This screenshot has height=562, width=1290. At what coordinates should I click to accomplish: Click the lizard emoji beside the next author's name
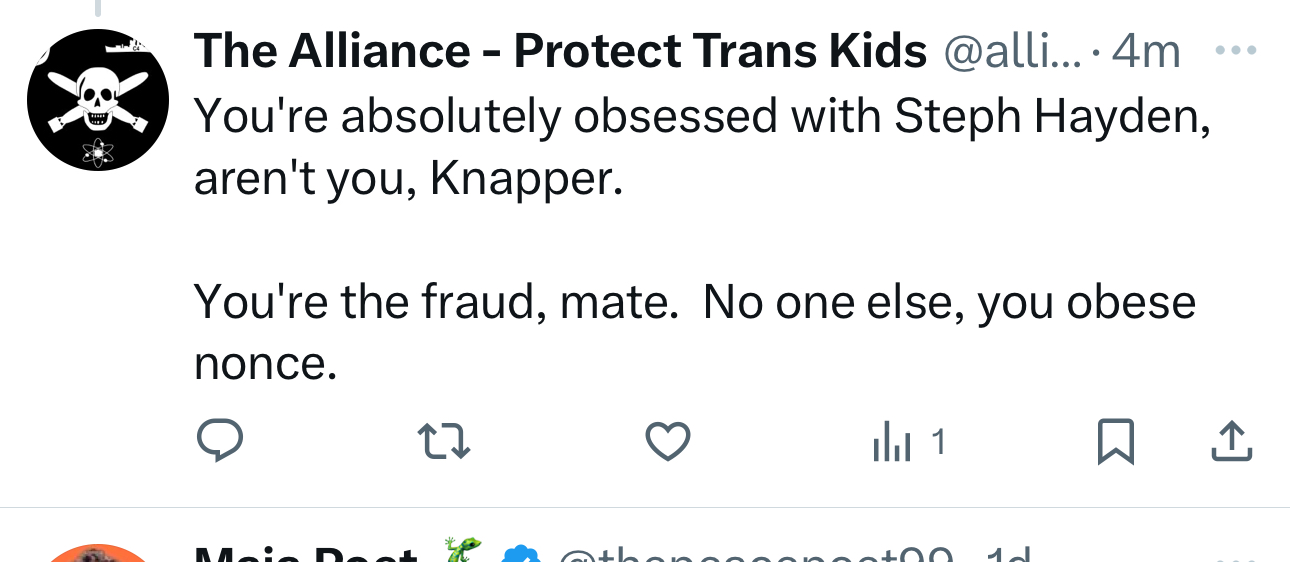pos(462,552)
